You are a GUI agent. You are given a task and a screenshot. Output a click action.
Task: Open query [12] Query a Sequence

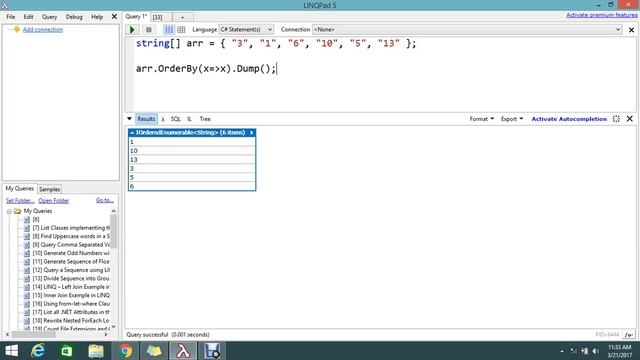tap(71, 270)
